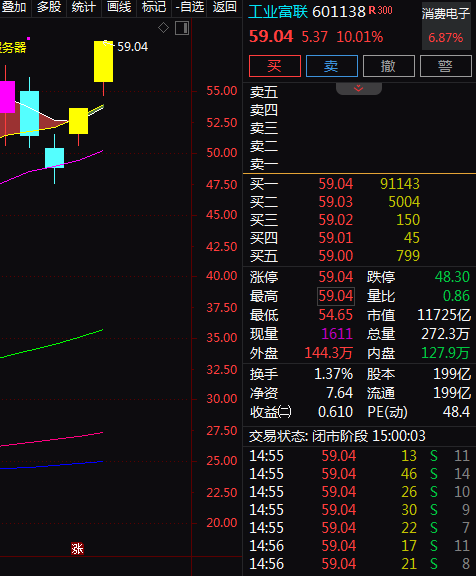Click the R300 tag icon
Image resolution: width=476 pixels, height=576 pixels.
point(381,10)
